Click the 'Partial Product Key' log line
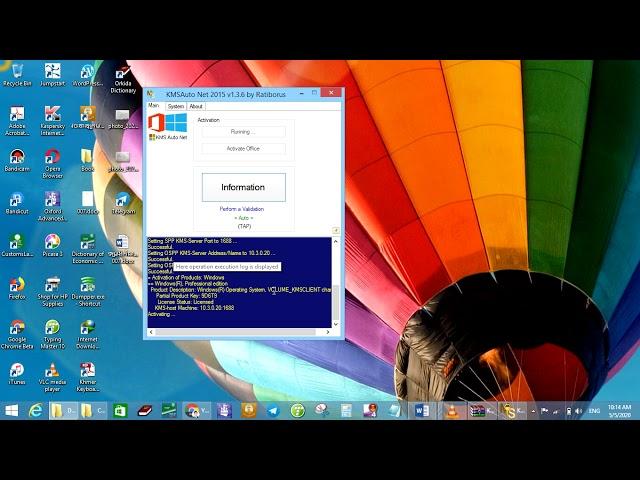The width and height of the screenshot is (640, 480). click(x=187, y=296)
